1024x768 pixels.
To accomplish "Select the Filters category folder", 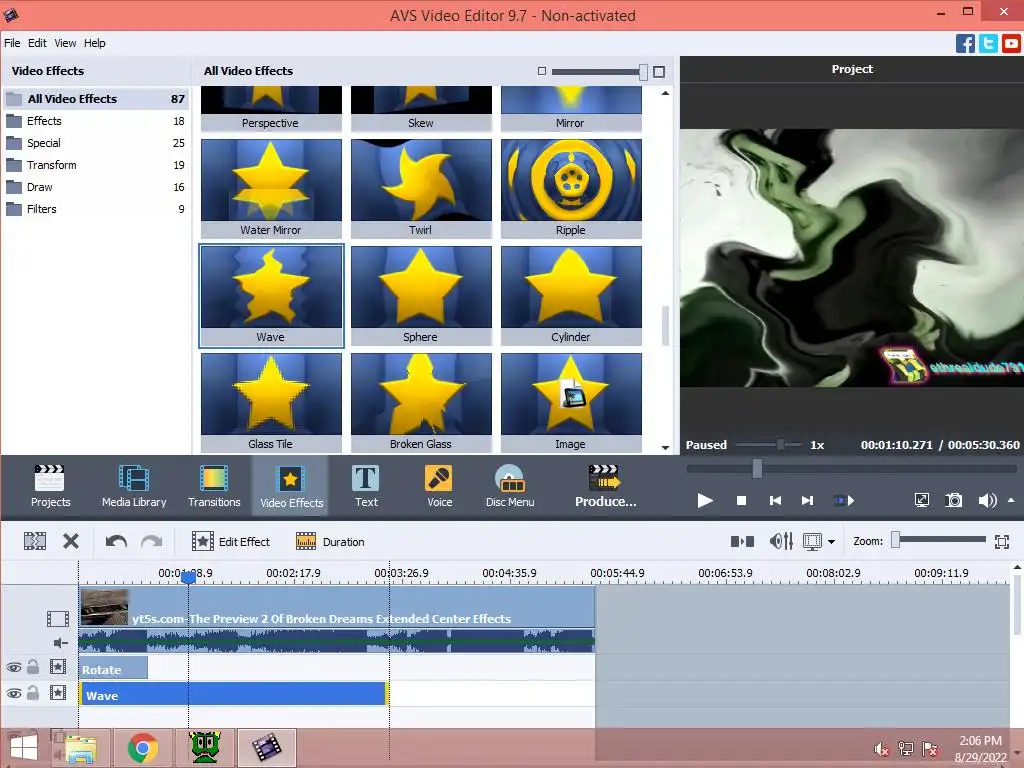I will click(96, 209).
